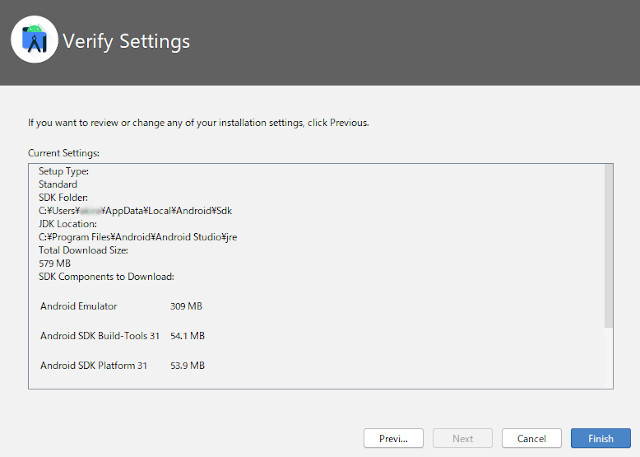Select the 'Setup Type:' line
This screenshot has height=457, width=640.
[x=64, y=171]
